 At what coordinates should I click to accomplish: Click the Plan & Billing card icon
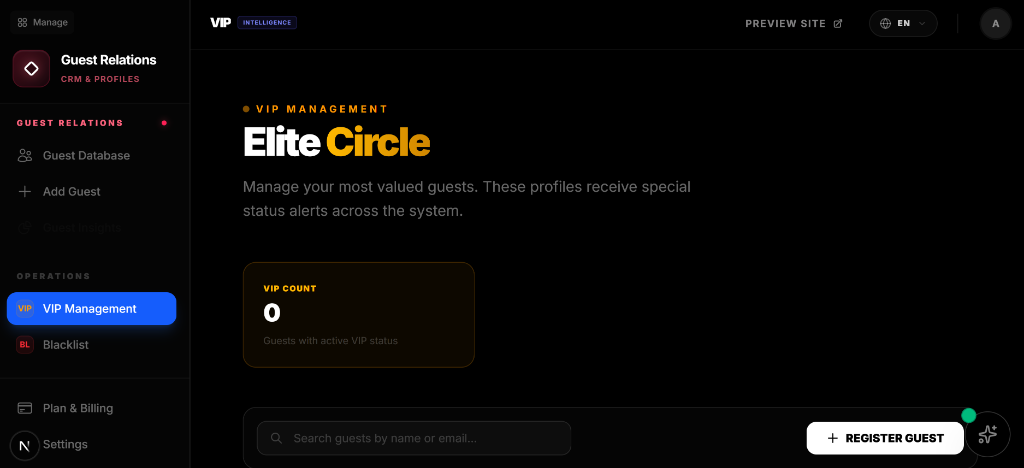click(25, 408)
